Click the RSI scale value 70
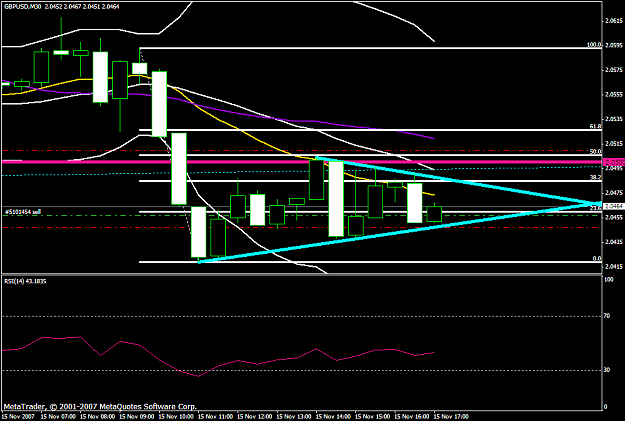The image size is (625, 421). point(607,316)
